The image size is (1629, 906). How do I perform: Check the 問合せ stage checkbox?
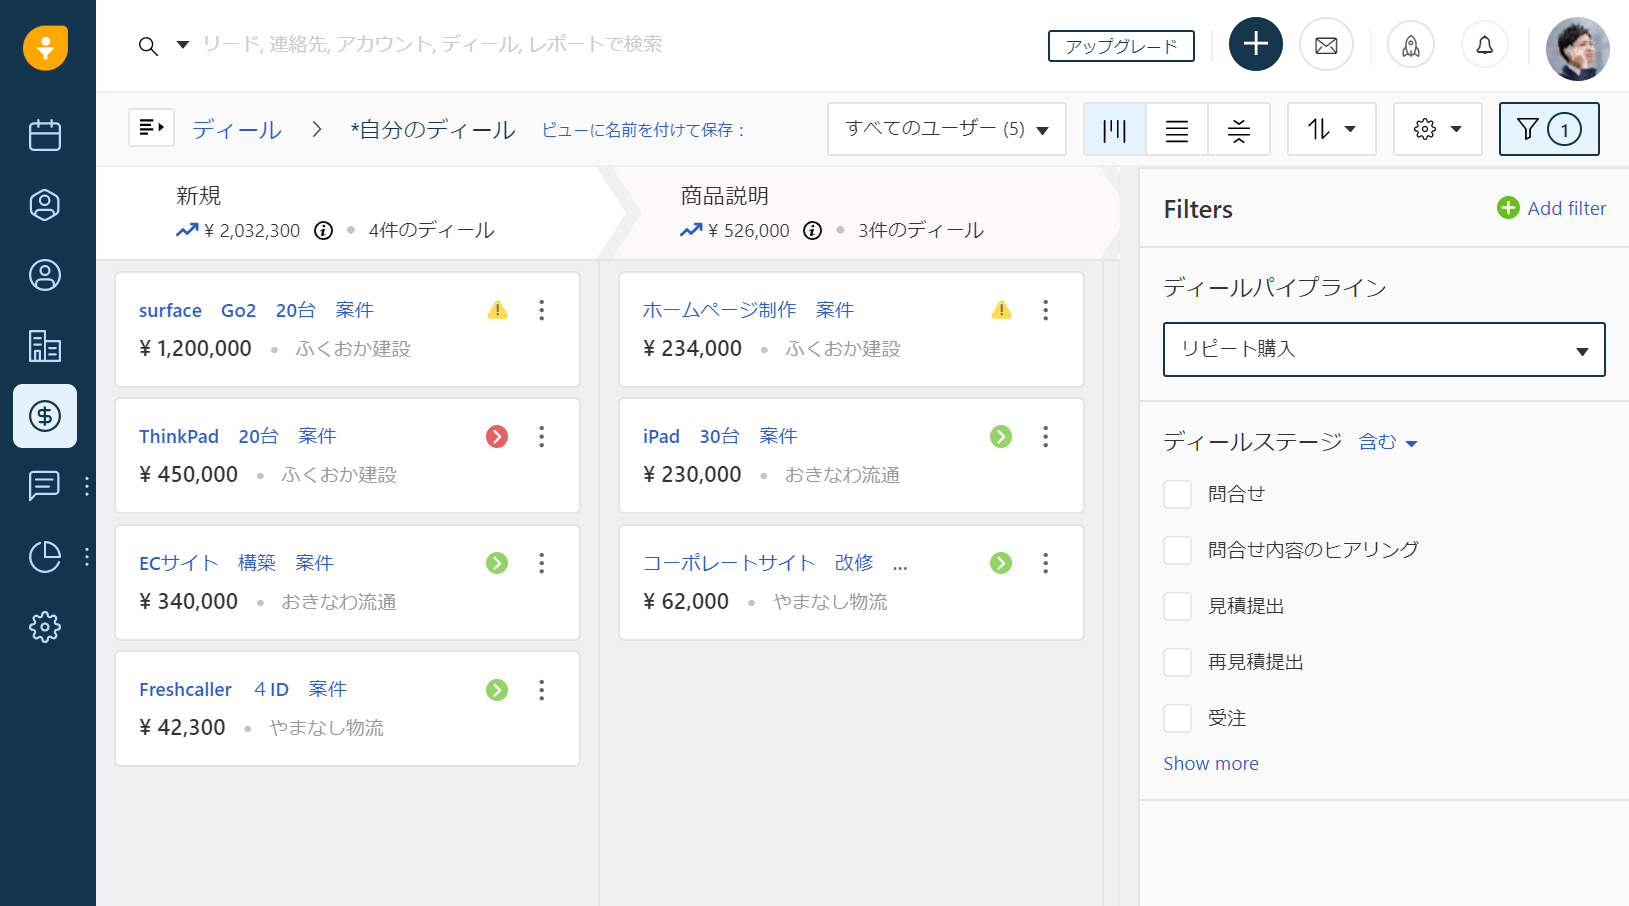(1178, 494)
